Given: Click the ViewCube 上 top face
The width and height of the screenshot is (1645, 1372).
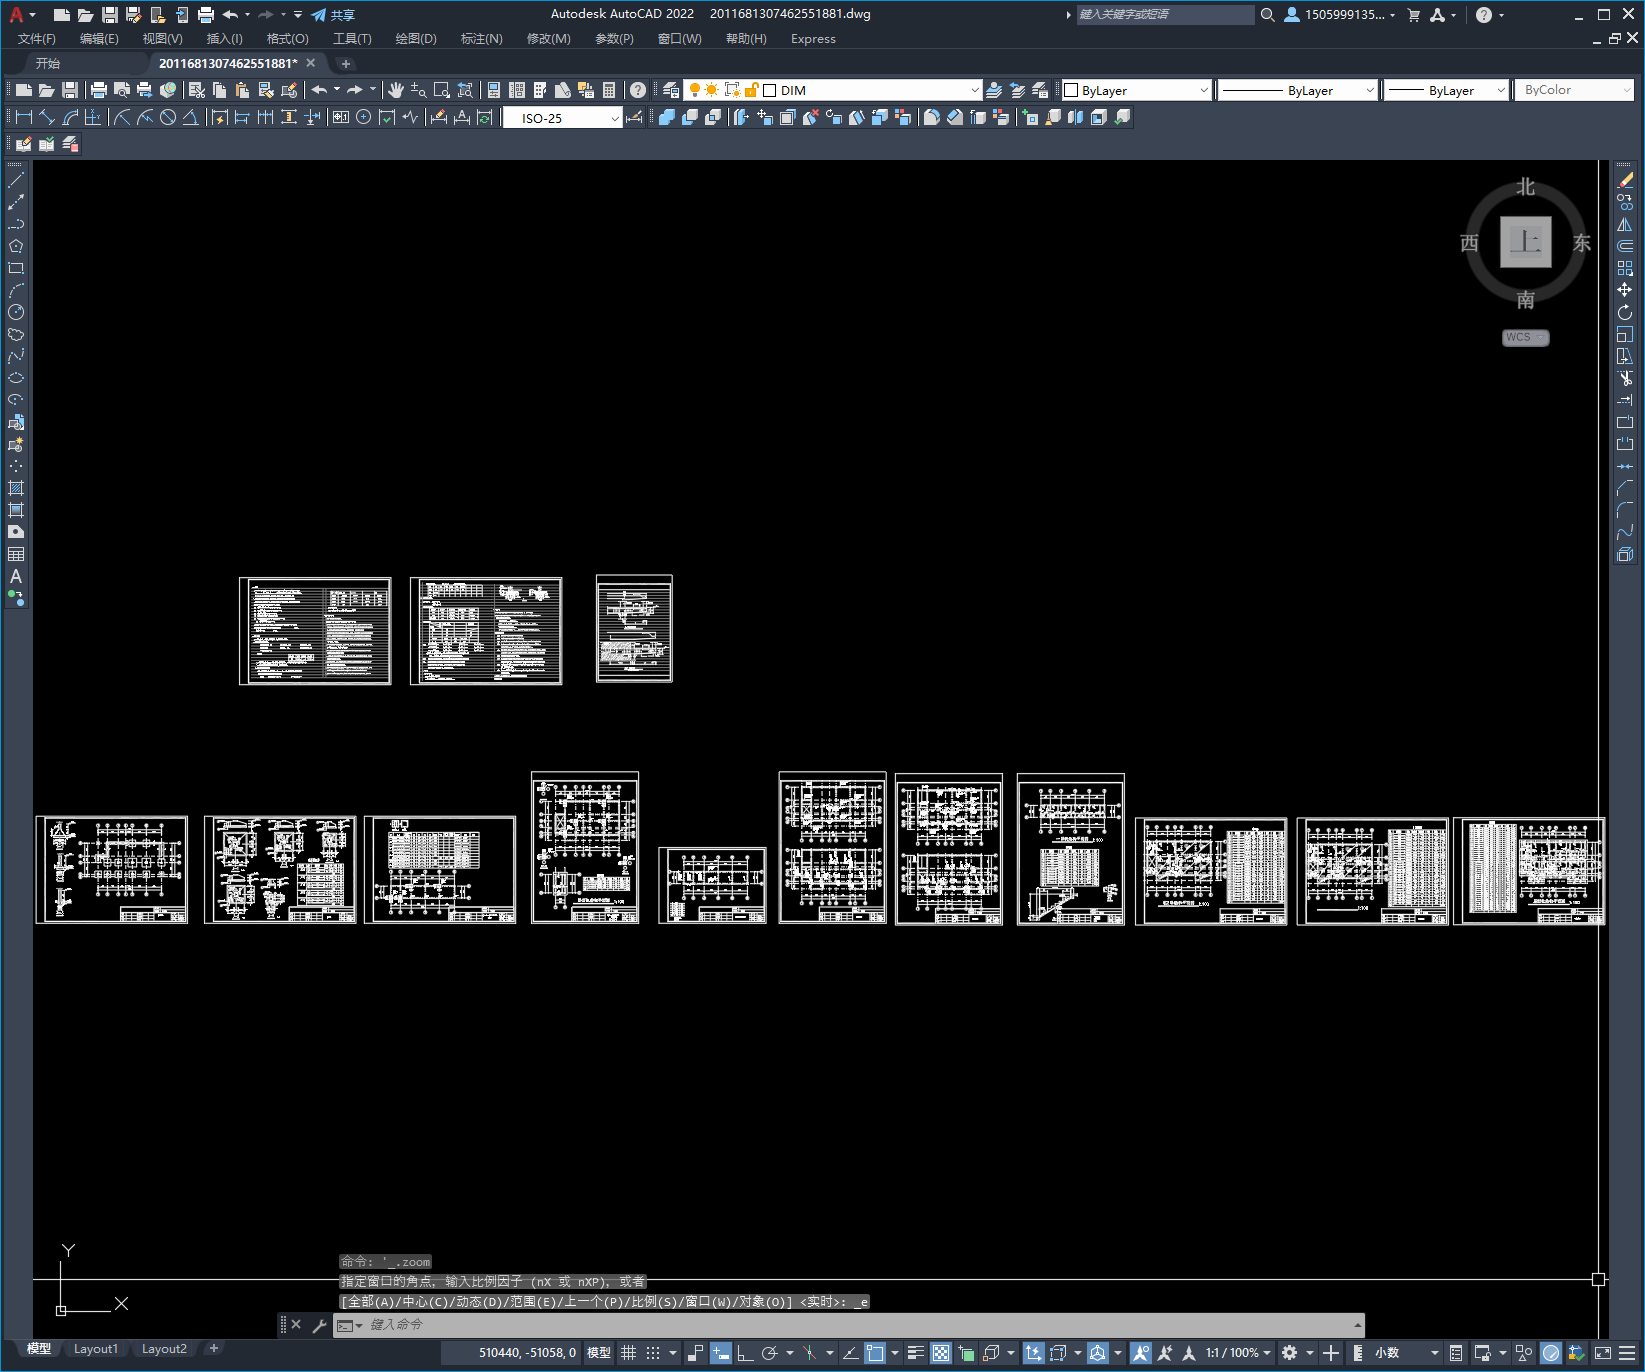Looking at the screenshot, I should [x=1526, y=242].
